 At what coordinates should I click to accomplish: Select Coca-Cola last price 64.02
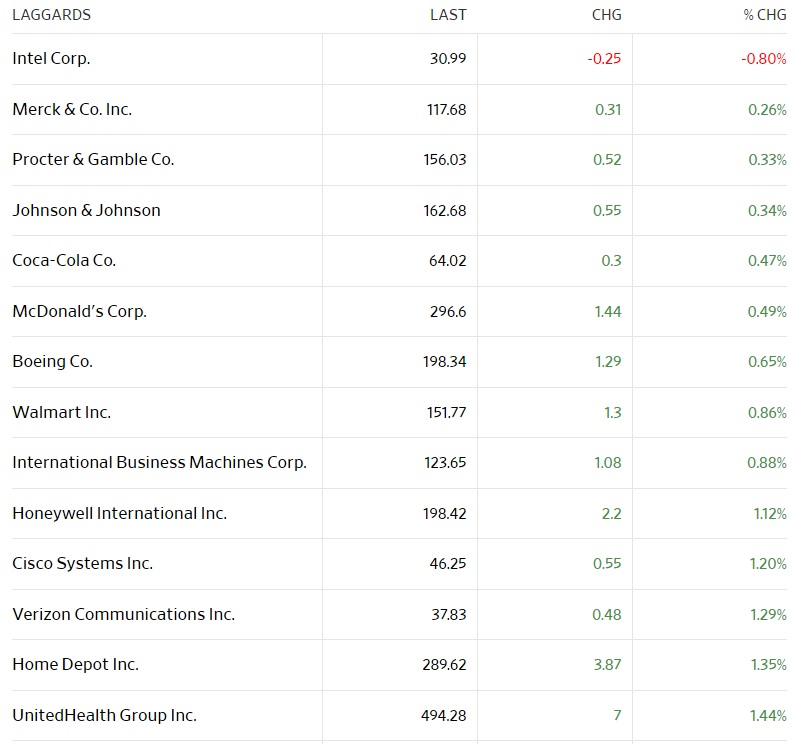(448, 260)
